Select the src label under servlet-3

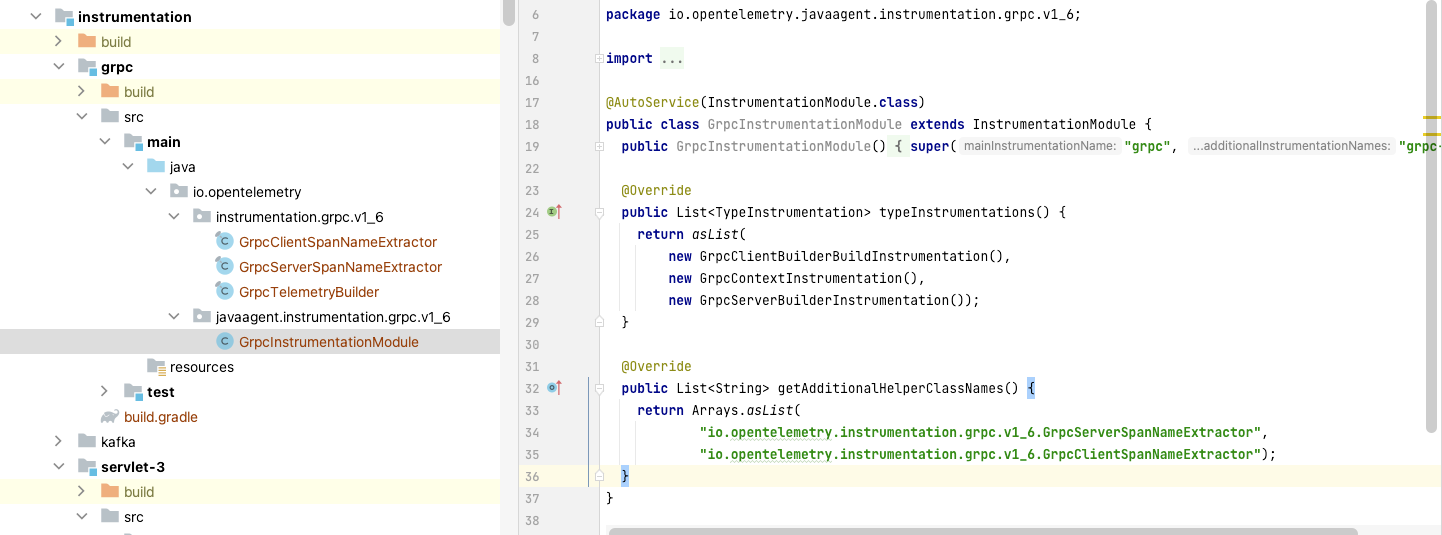[134, 517]
